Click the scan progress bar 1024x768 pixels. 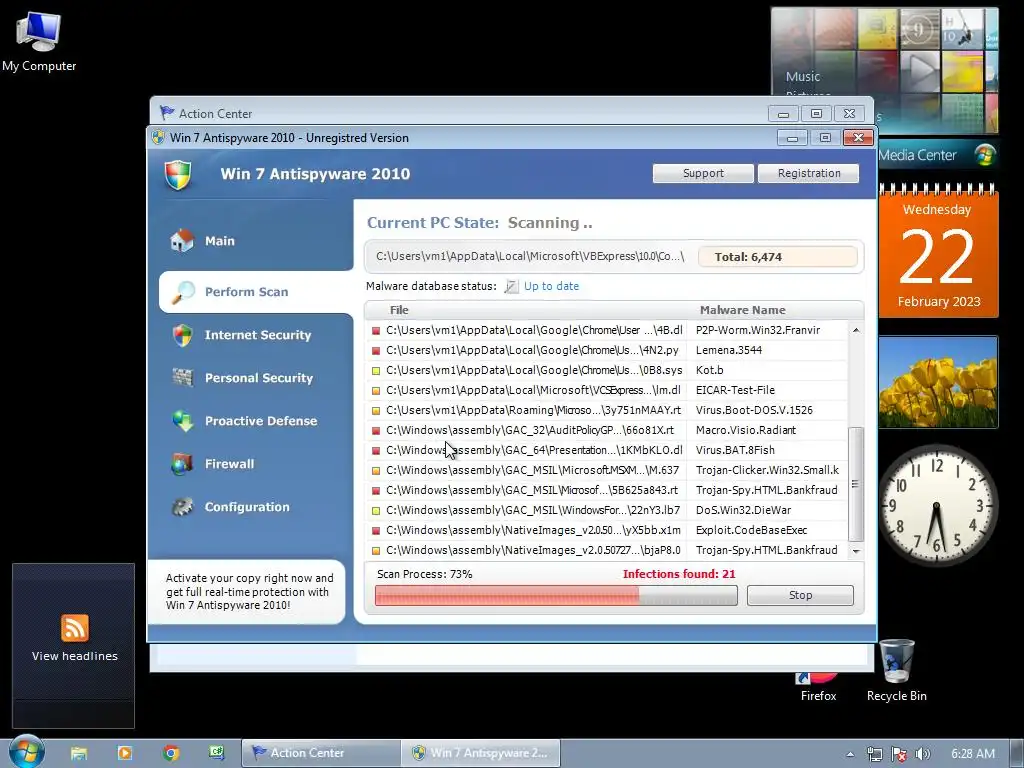[556, 595]
